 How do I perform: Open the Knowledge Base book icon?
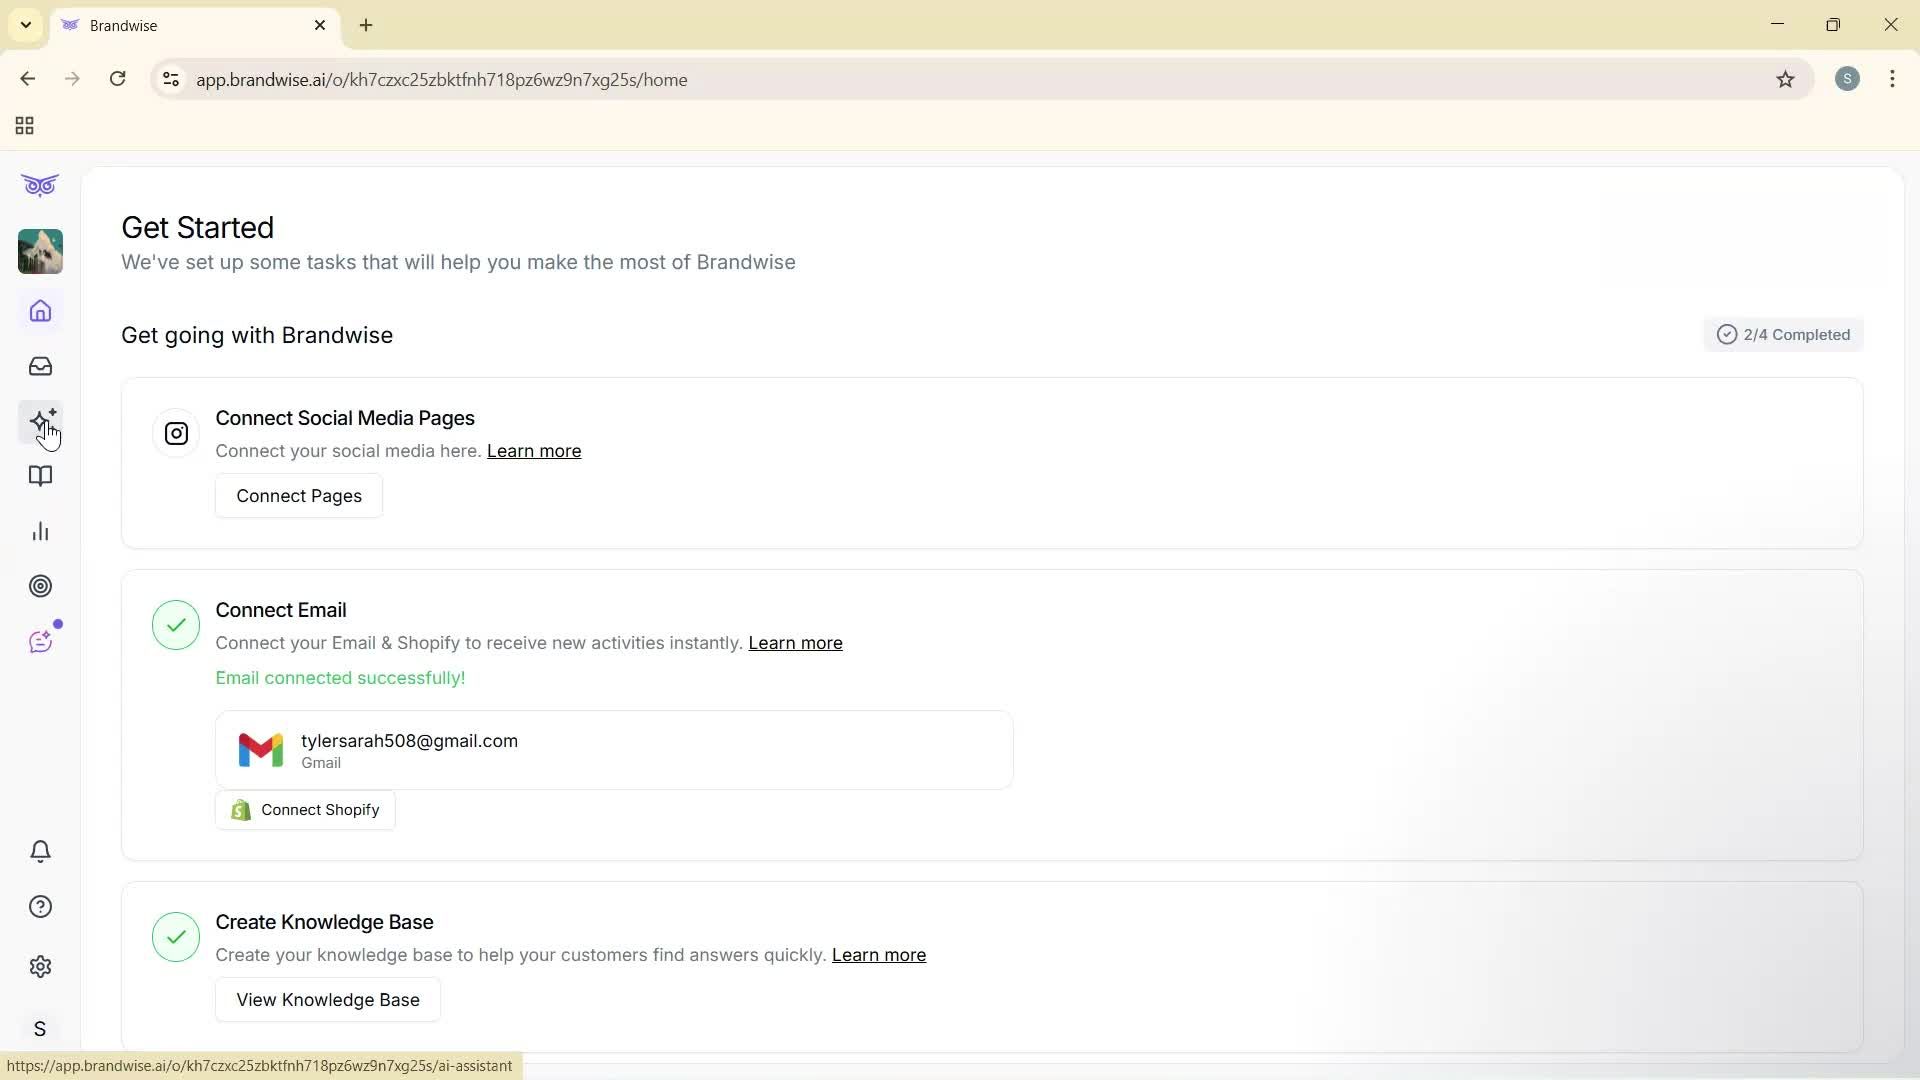(40, 477)
